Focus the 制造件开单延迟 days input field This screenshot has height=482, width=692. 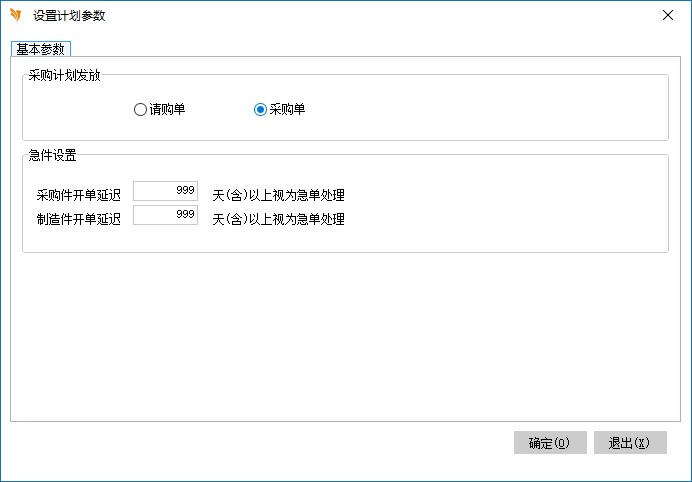tap(165, 215)
